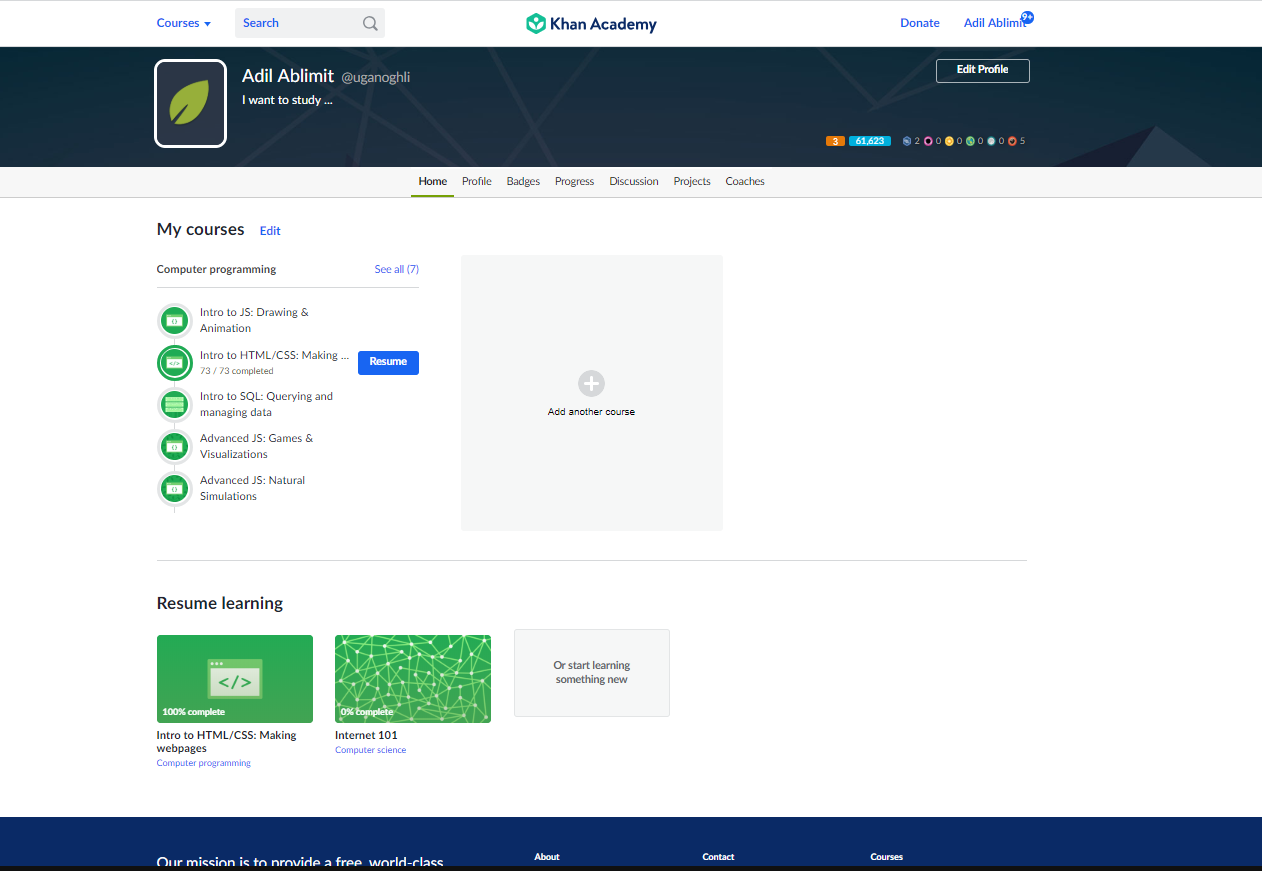Click the Khan Academy logo
The image size is (1262, 871).
tap(591, 23)
